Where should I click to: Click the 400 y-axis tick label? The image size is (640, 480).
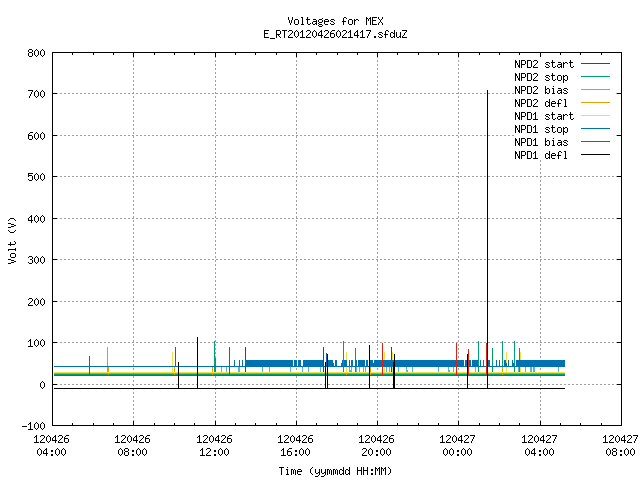pyautogui.click(x=36, y=219)
